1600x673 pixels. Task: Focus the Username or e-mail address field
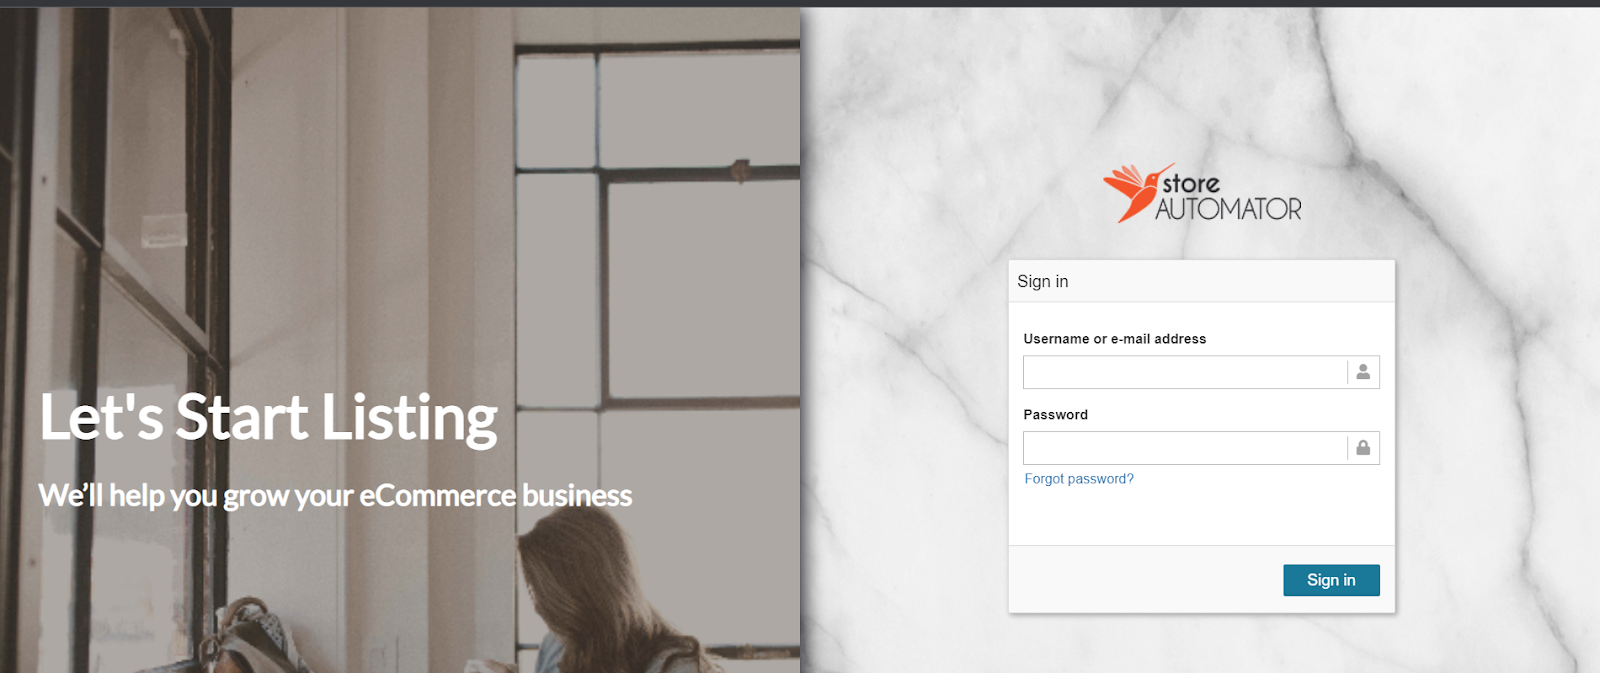coord(1185,372)
